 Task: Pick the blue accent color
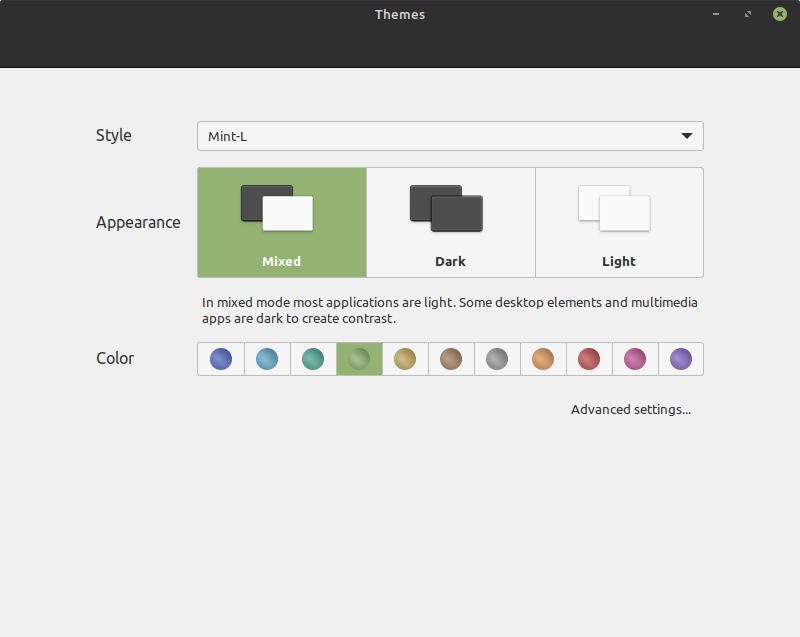pyautogui.click(x=221, y=359)
